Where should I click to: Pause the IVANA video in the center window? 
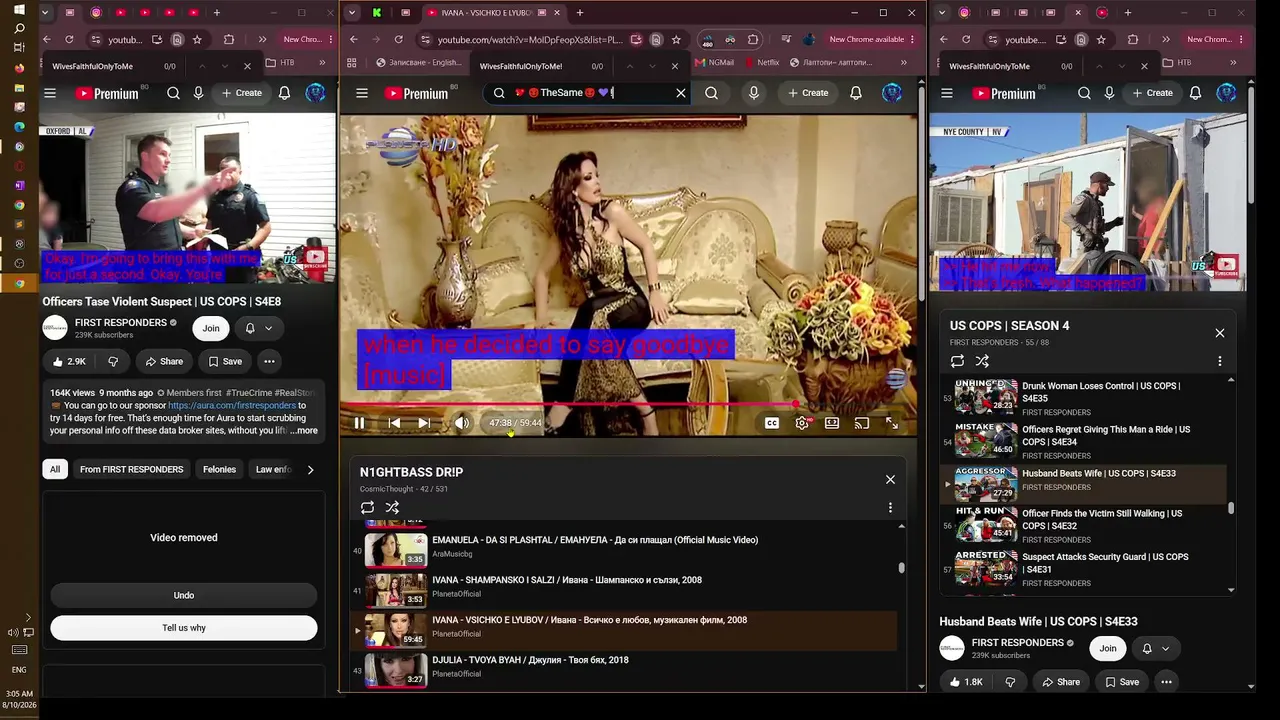pos(359,423)
